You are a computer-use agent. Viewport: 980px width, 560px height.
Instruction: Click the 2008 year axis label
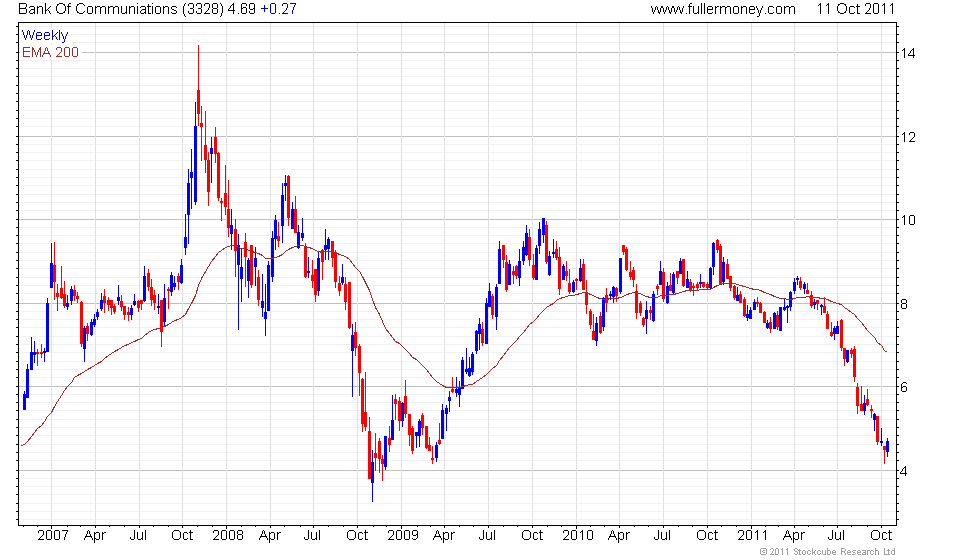coord(228,536)
